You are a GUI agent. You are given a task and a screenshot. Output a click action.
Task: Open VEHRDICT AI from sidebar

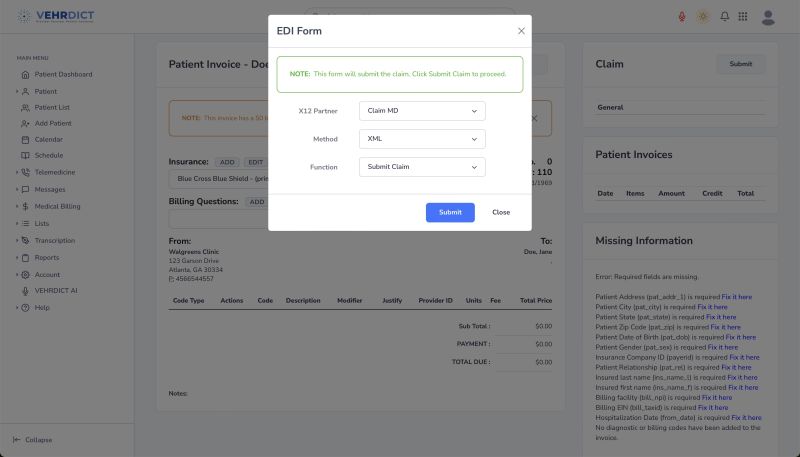(55, 290)
